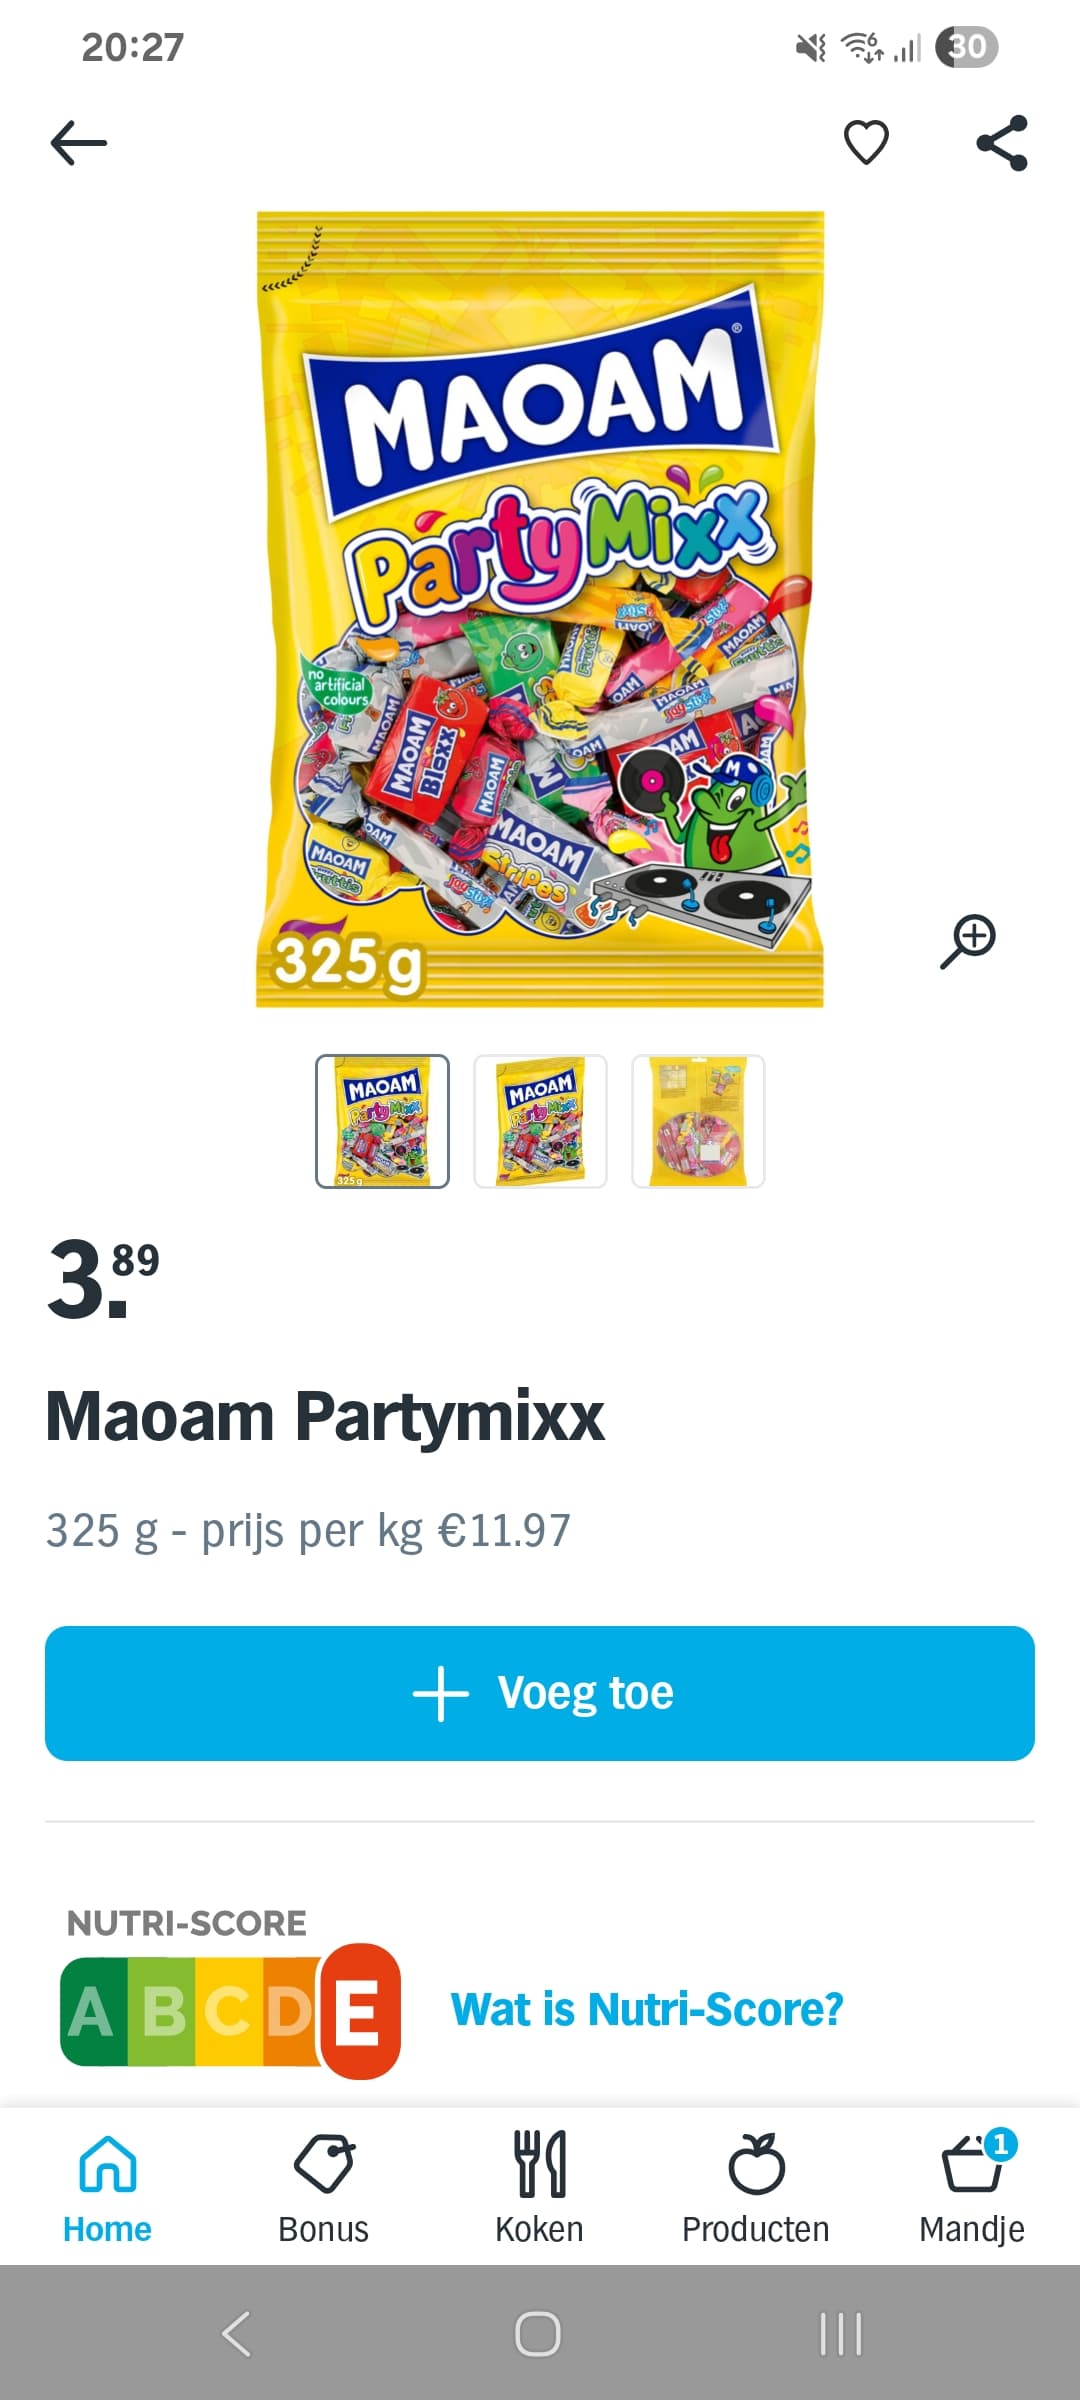Tap the Voeg toe button

(540, 1693)
